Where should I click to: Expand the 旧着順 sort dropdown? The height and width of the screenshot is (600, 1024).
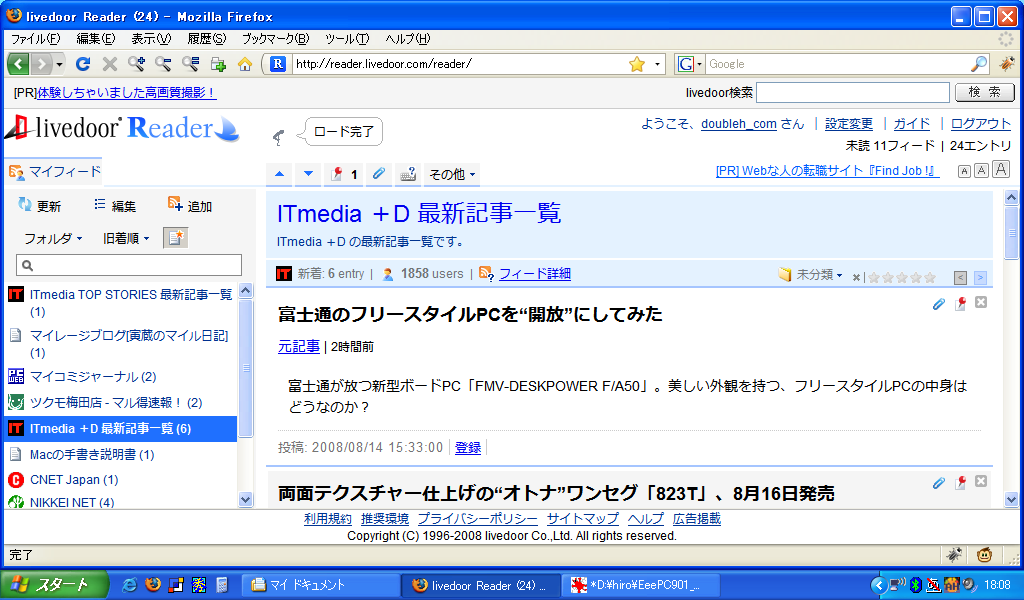[x=126, y=238]
